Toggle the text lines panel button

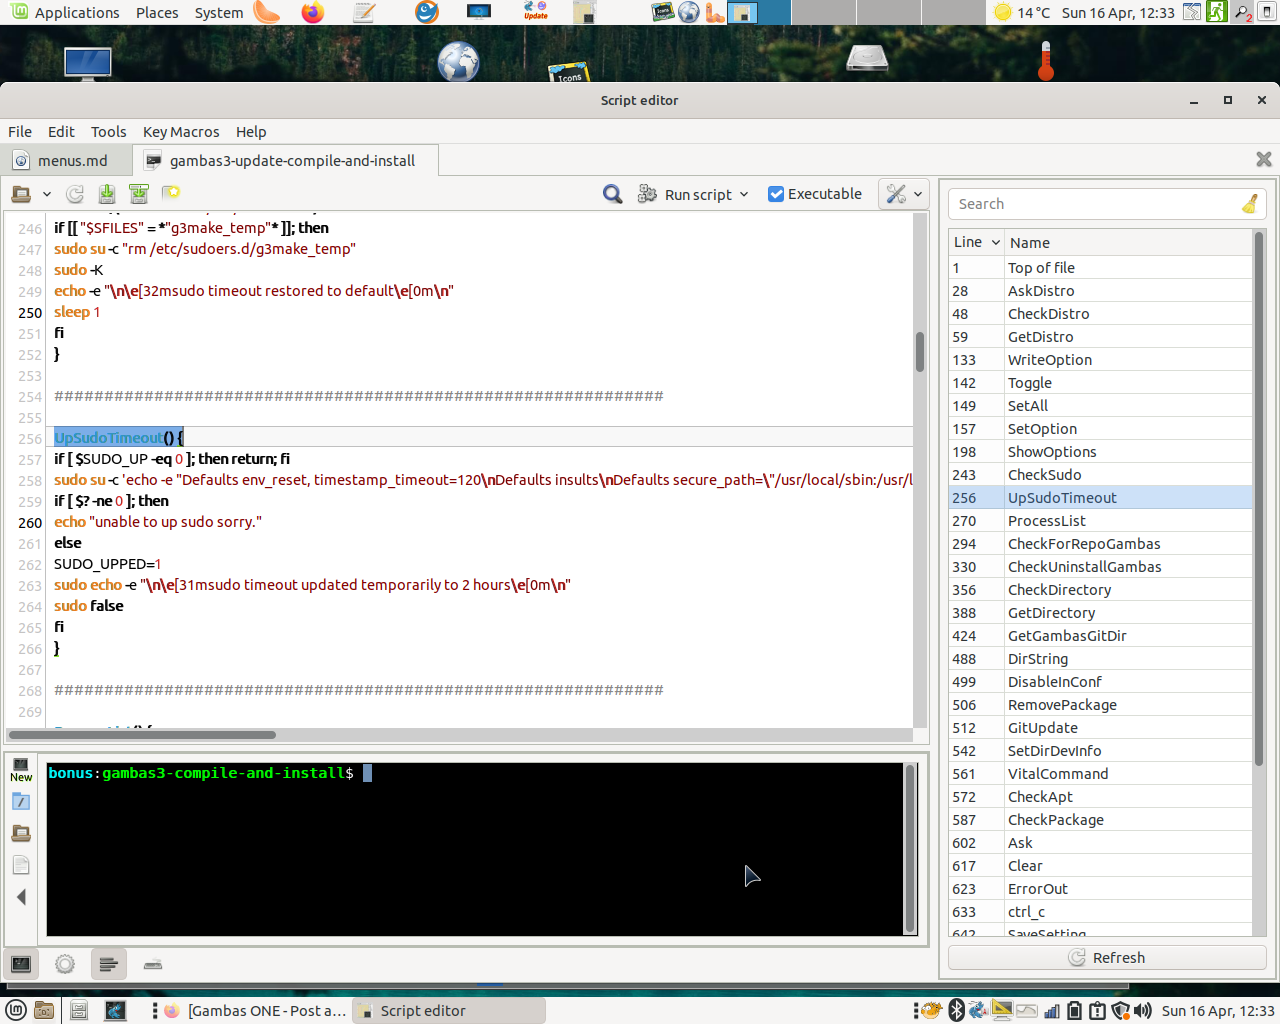coord(109,964)
